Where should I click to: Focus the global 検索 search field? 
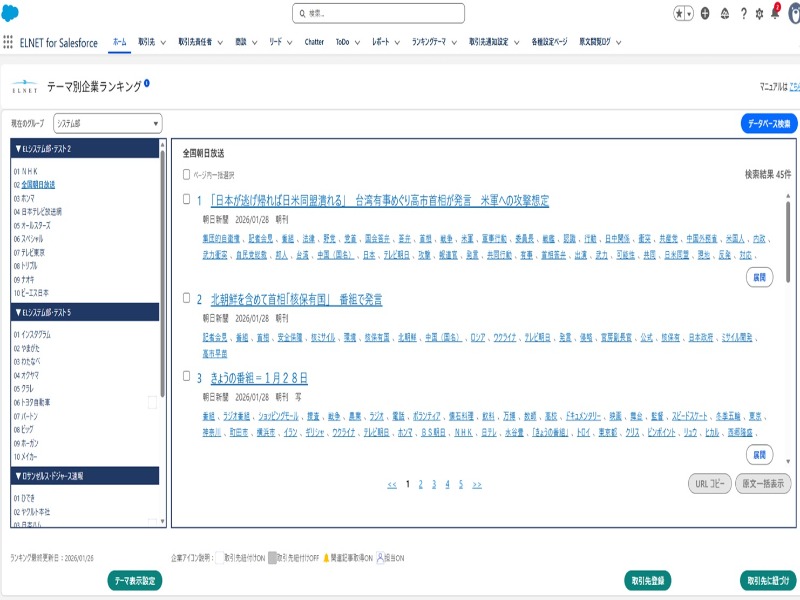point(379,14)
